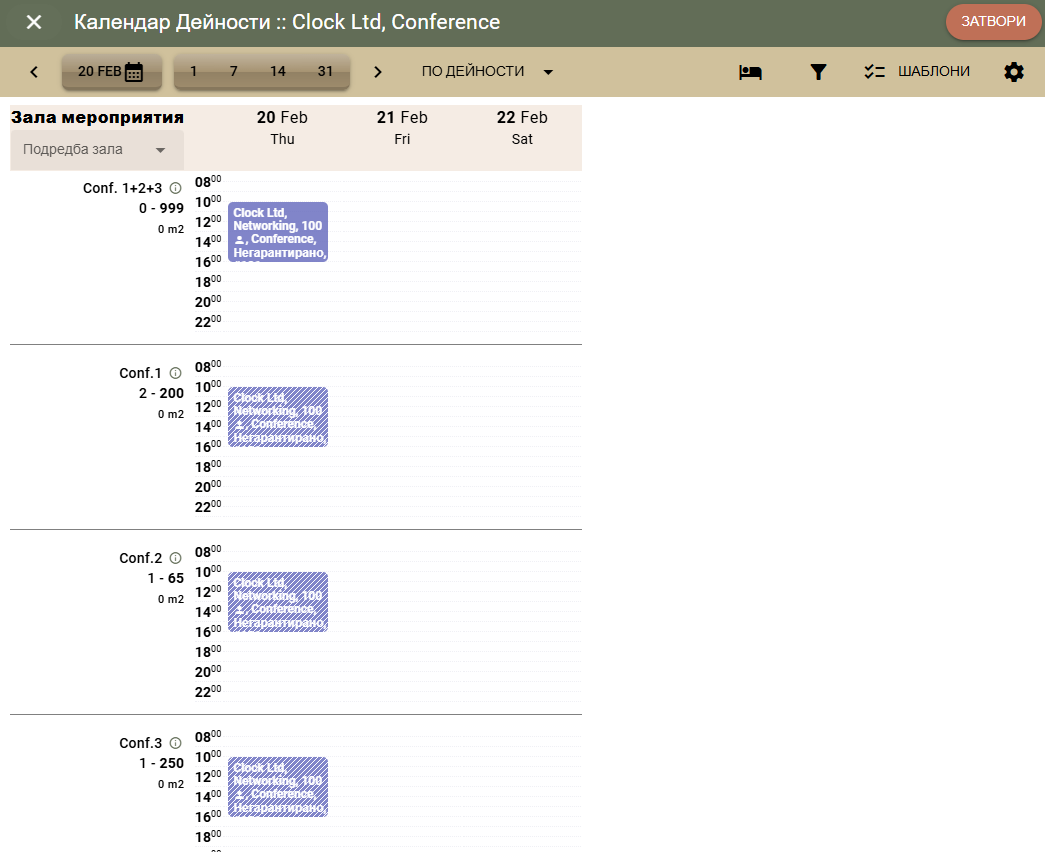
Task: Click the ЗАТВОРИ button
Action: tap(993, 22)
